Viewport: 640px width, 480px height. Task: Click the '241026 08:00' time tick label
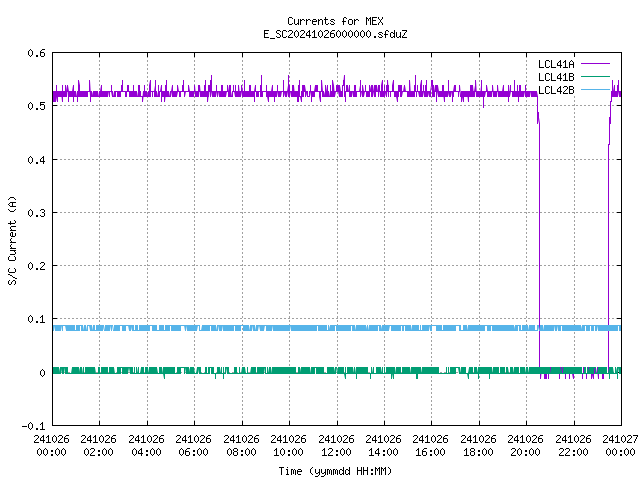point(241,446)
